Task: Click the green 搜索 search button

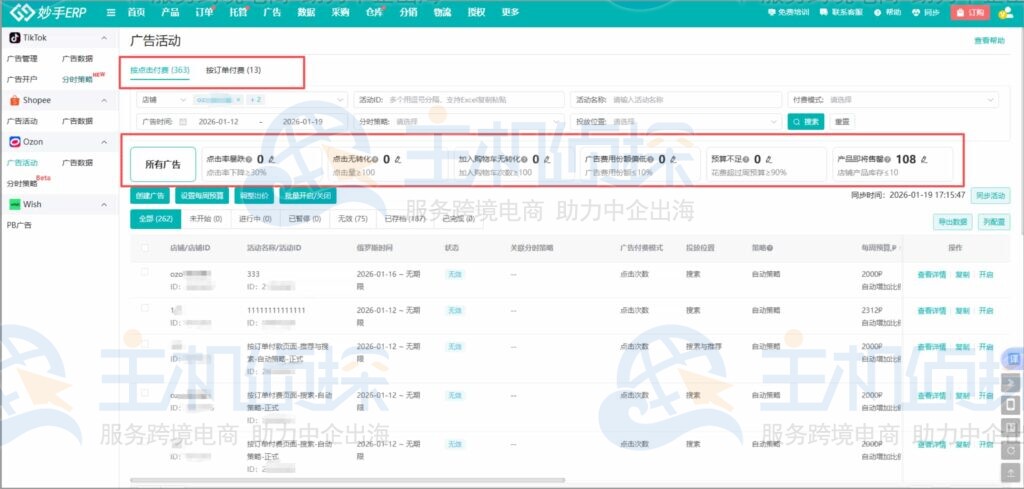Action: tap(806, 121)
